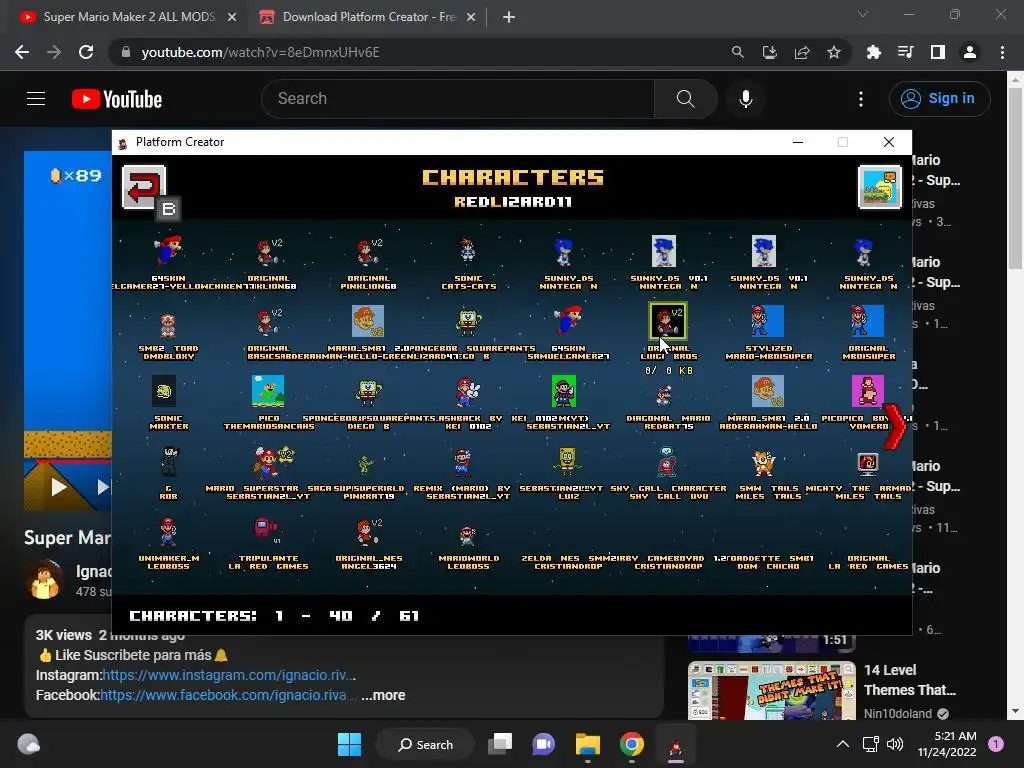Viewport: 1024px width, 768px height.
Task: Open the volume control in system tray
Action: pos(895,744)
